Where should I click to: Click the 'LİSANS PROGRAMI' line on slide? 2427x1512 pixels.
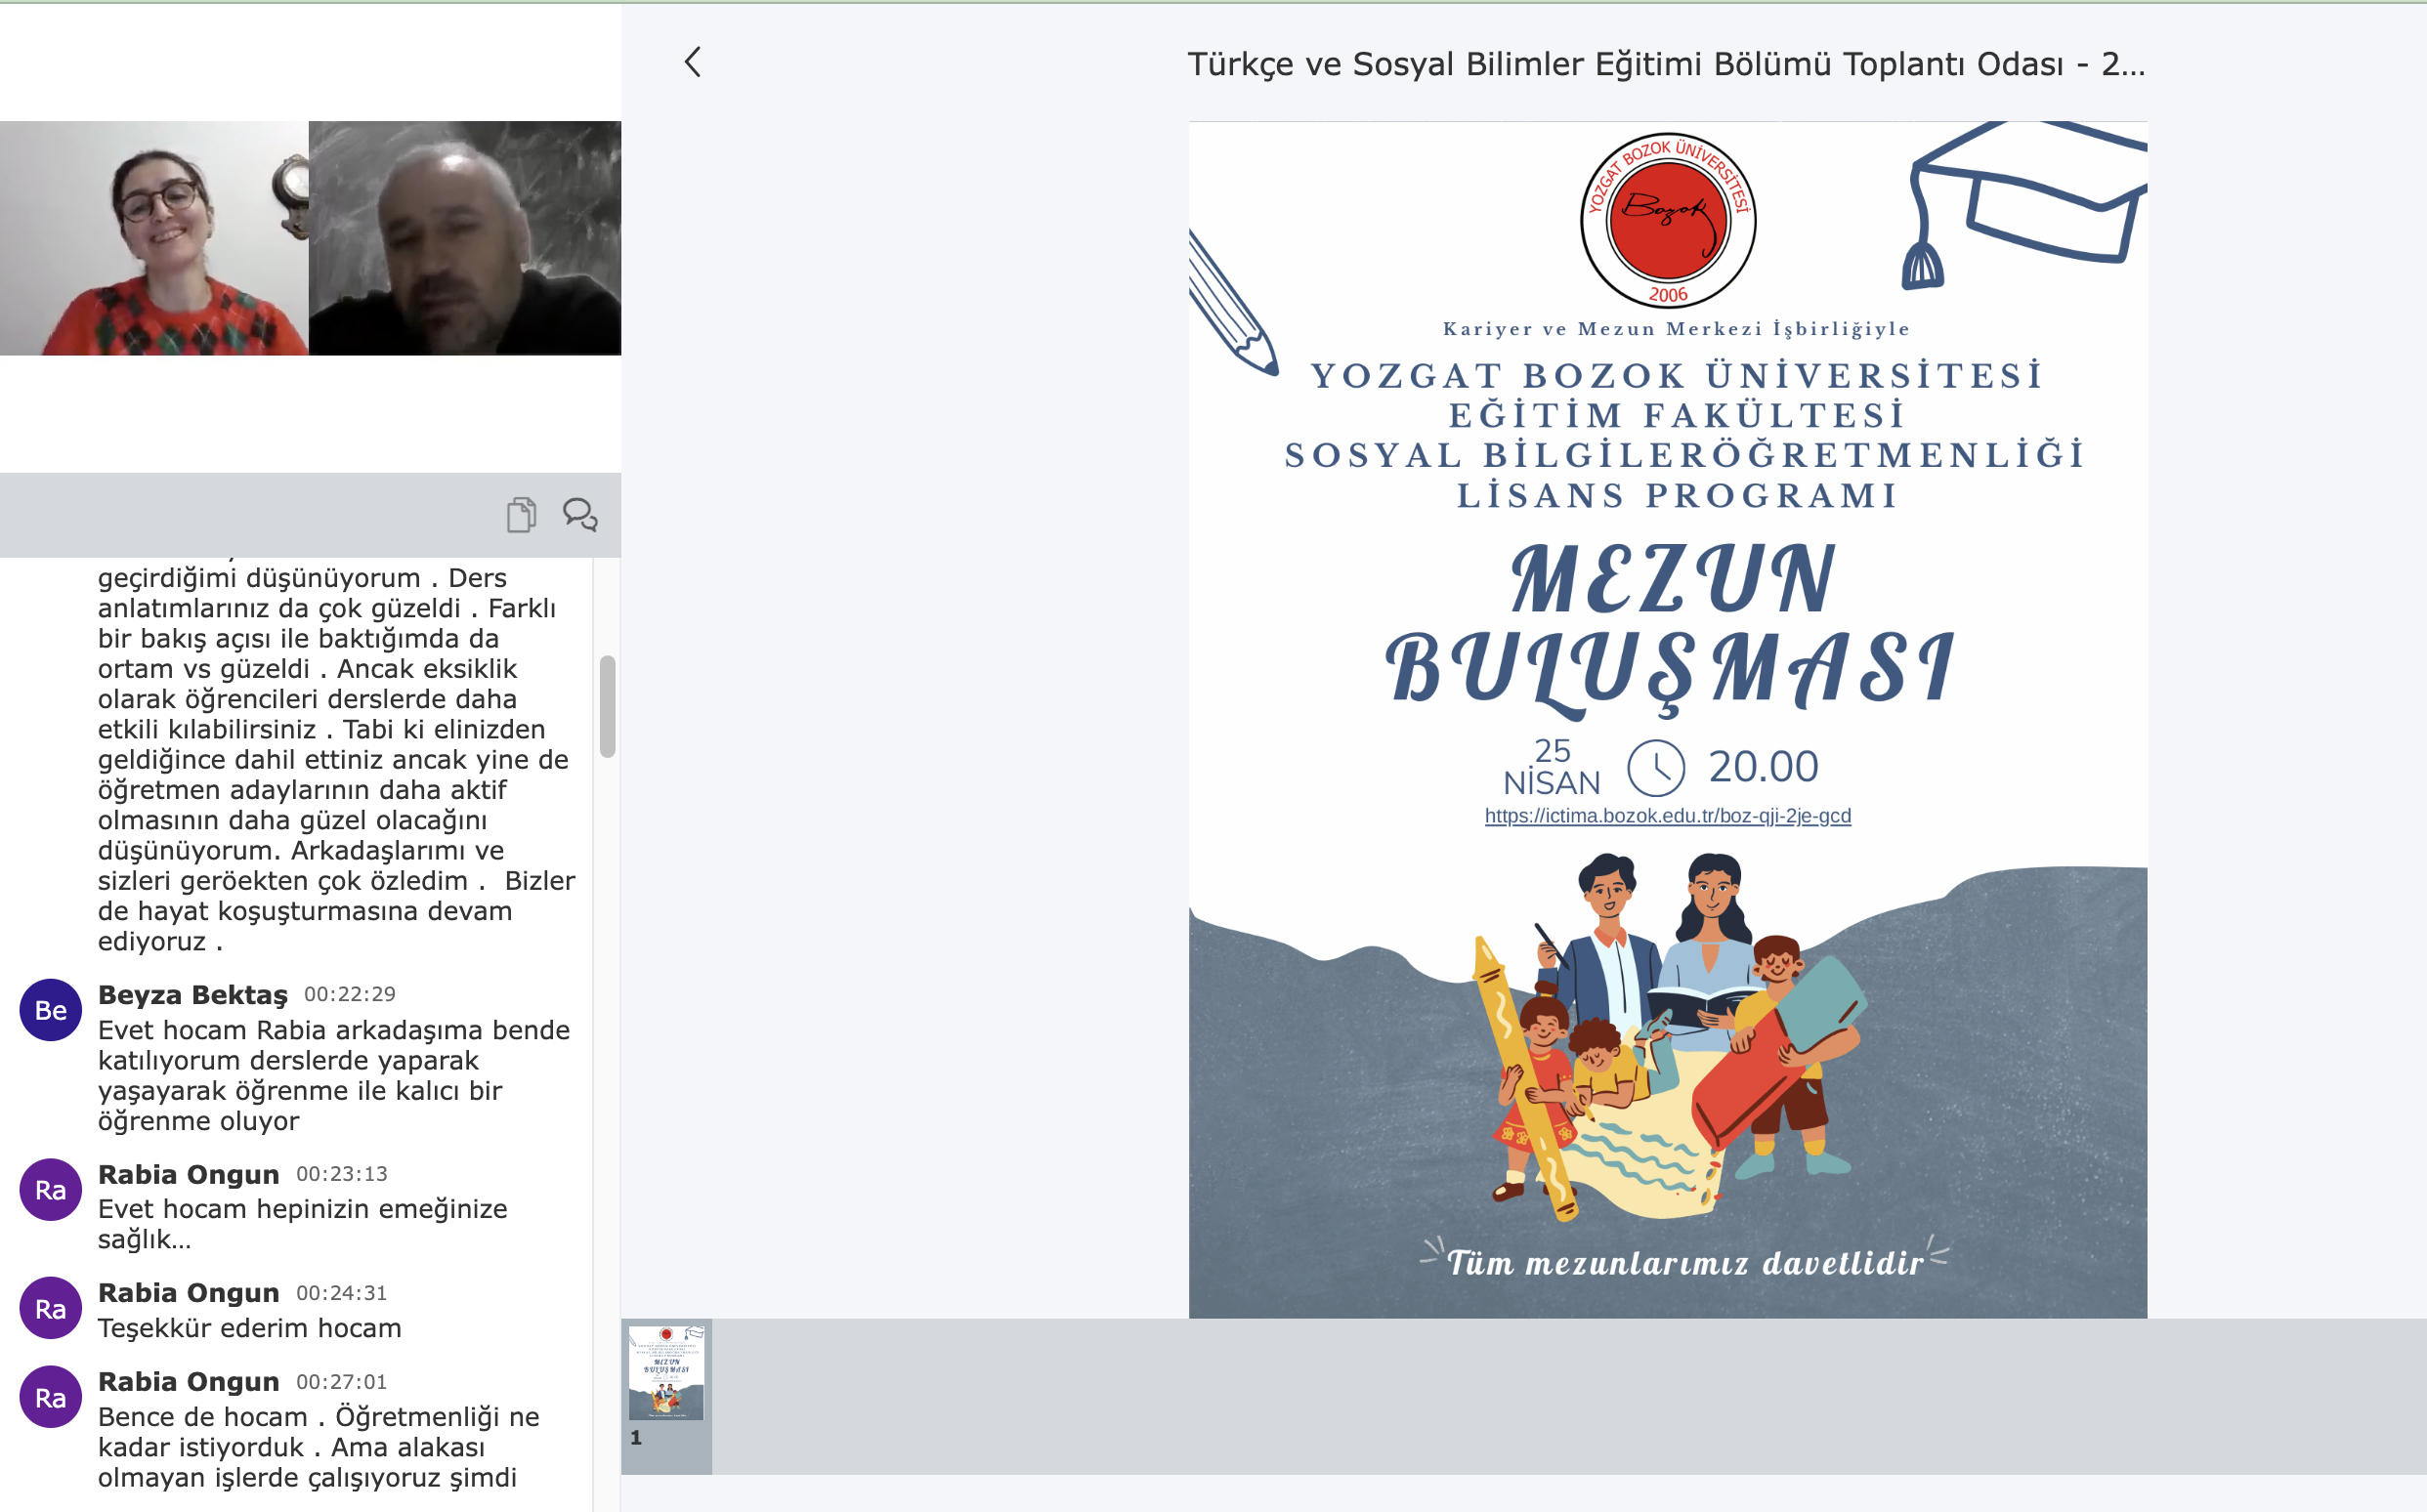click(x=1677, y=496)
